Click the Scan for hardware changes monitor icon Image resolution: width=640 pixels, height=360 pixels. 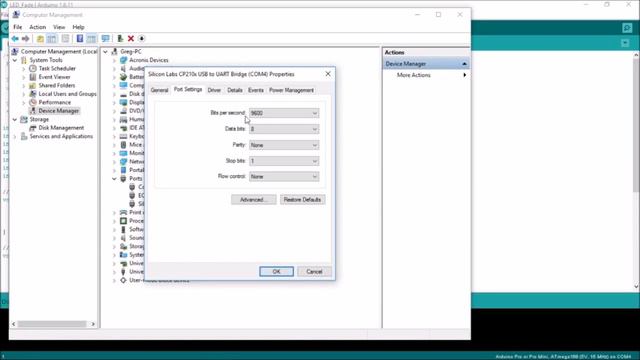coord(105,38)
